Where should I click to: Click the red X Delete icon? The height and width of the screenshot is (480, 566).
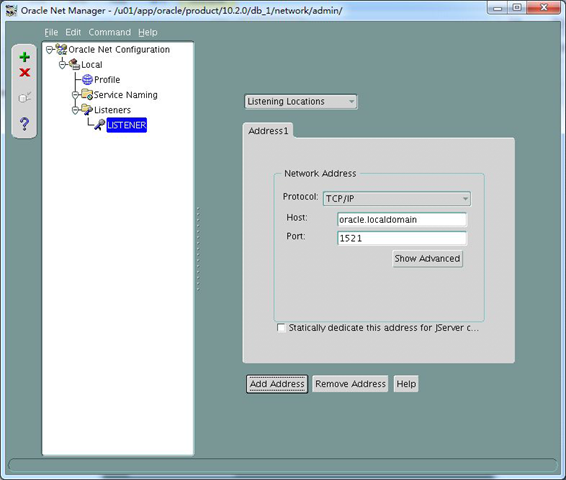[25, 73]
